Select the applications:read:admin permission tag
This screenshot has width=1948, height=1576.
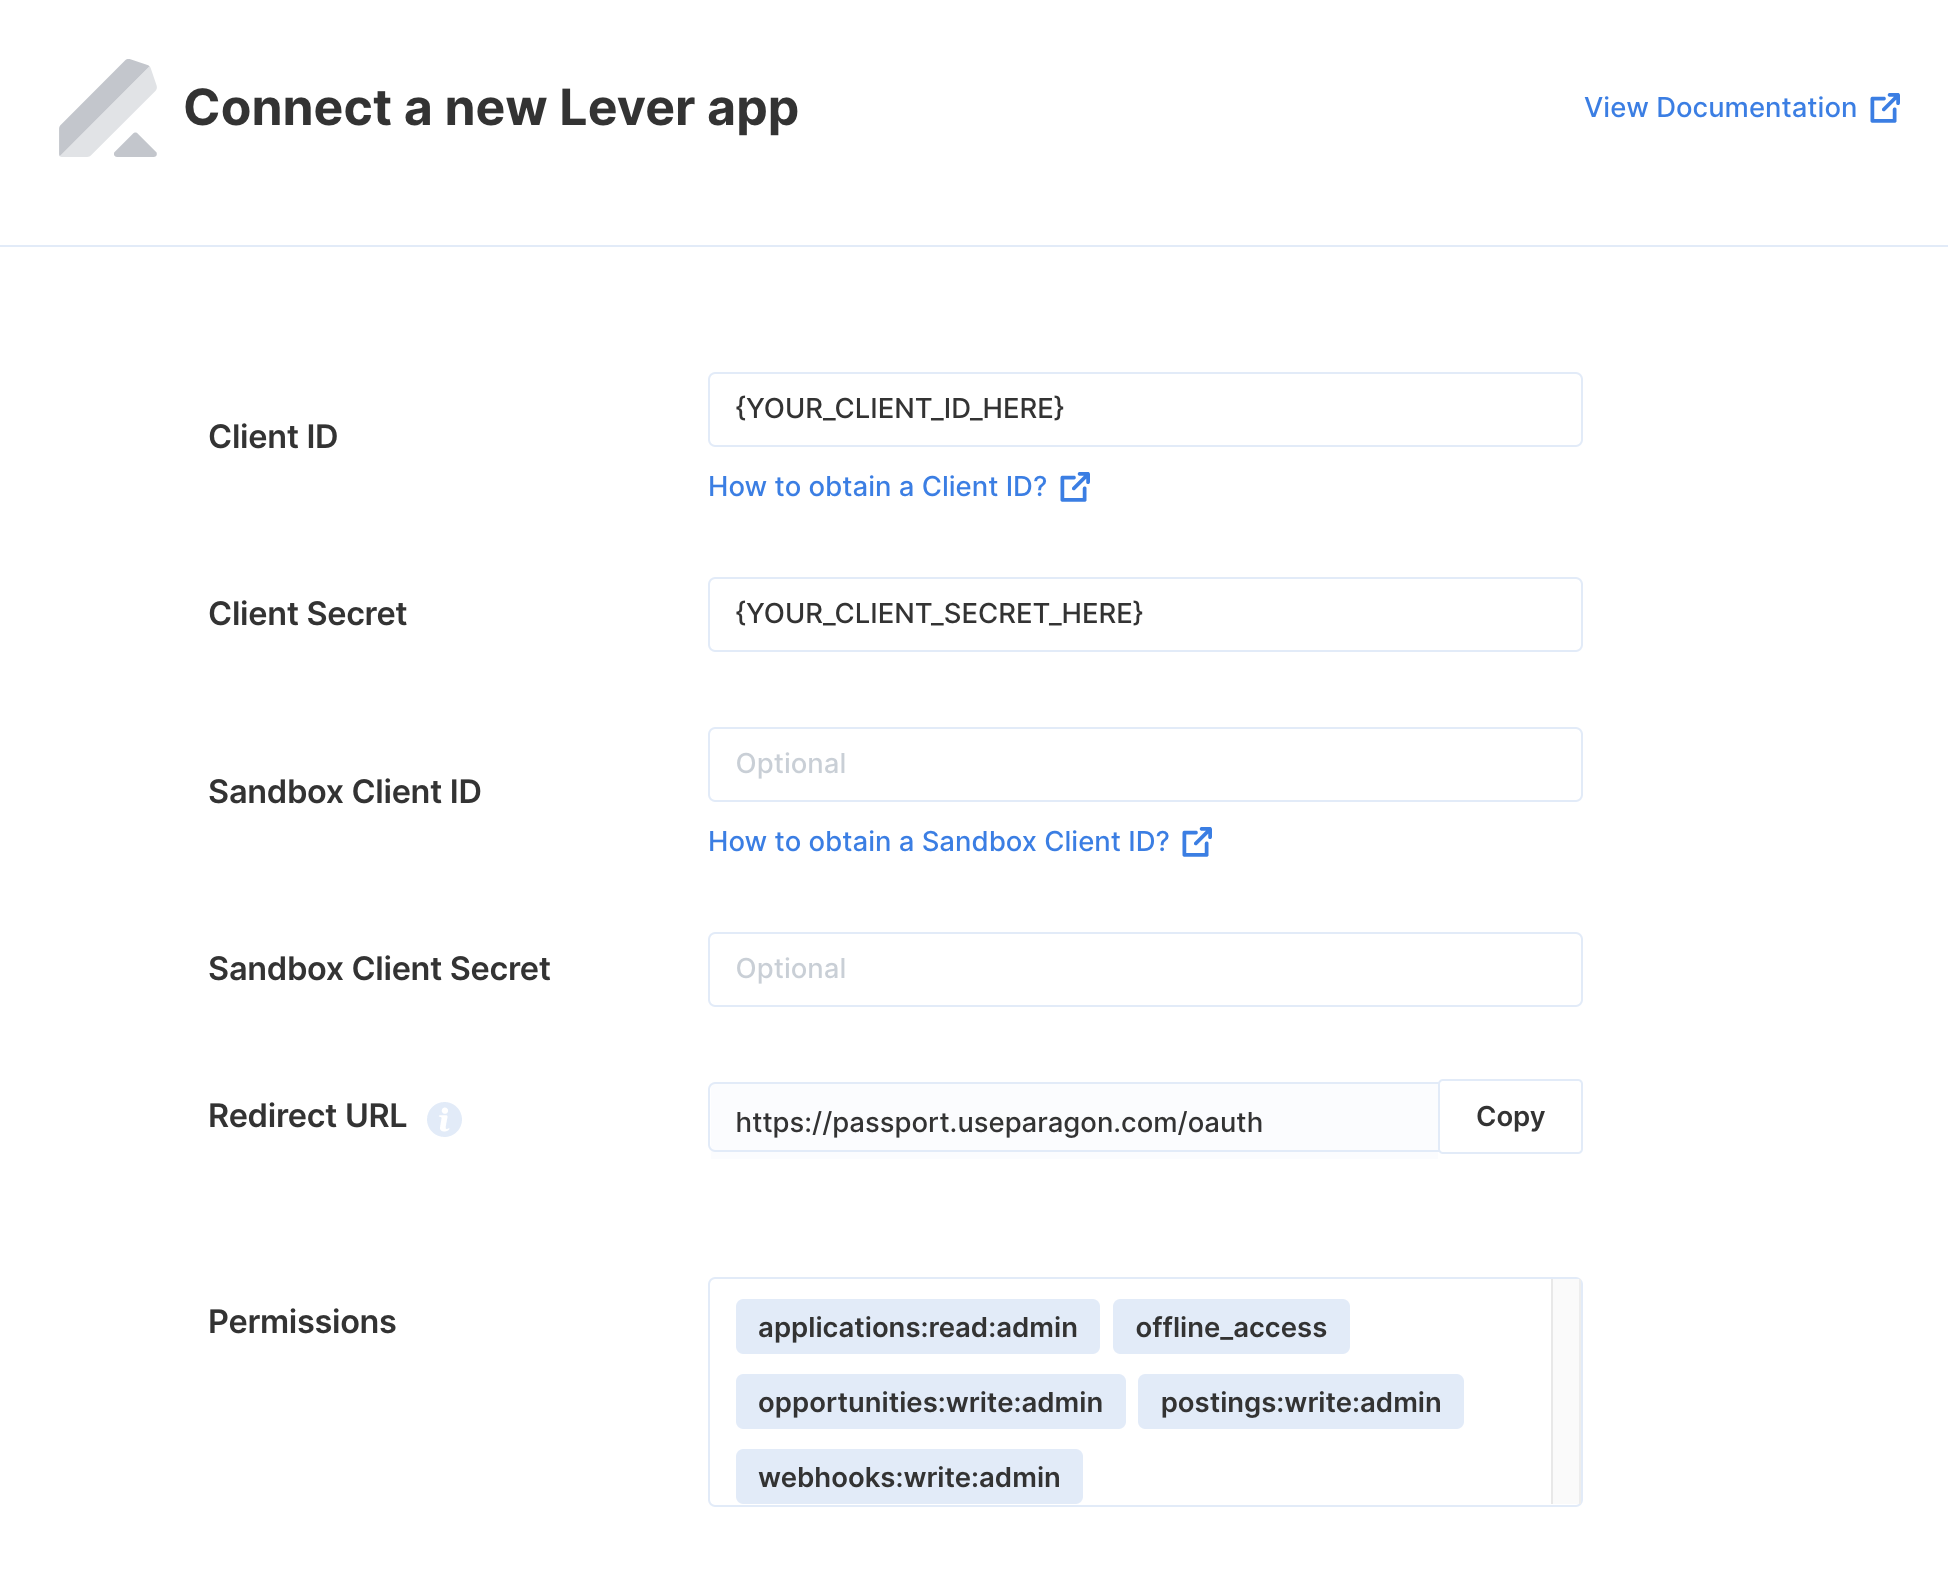(x=918, y=1327)
